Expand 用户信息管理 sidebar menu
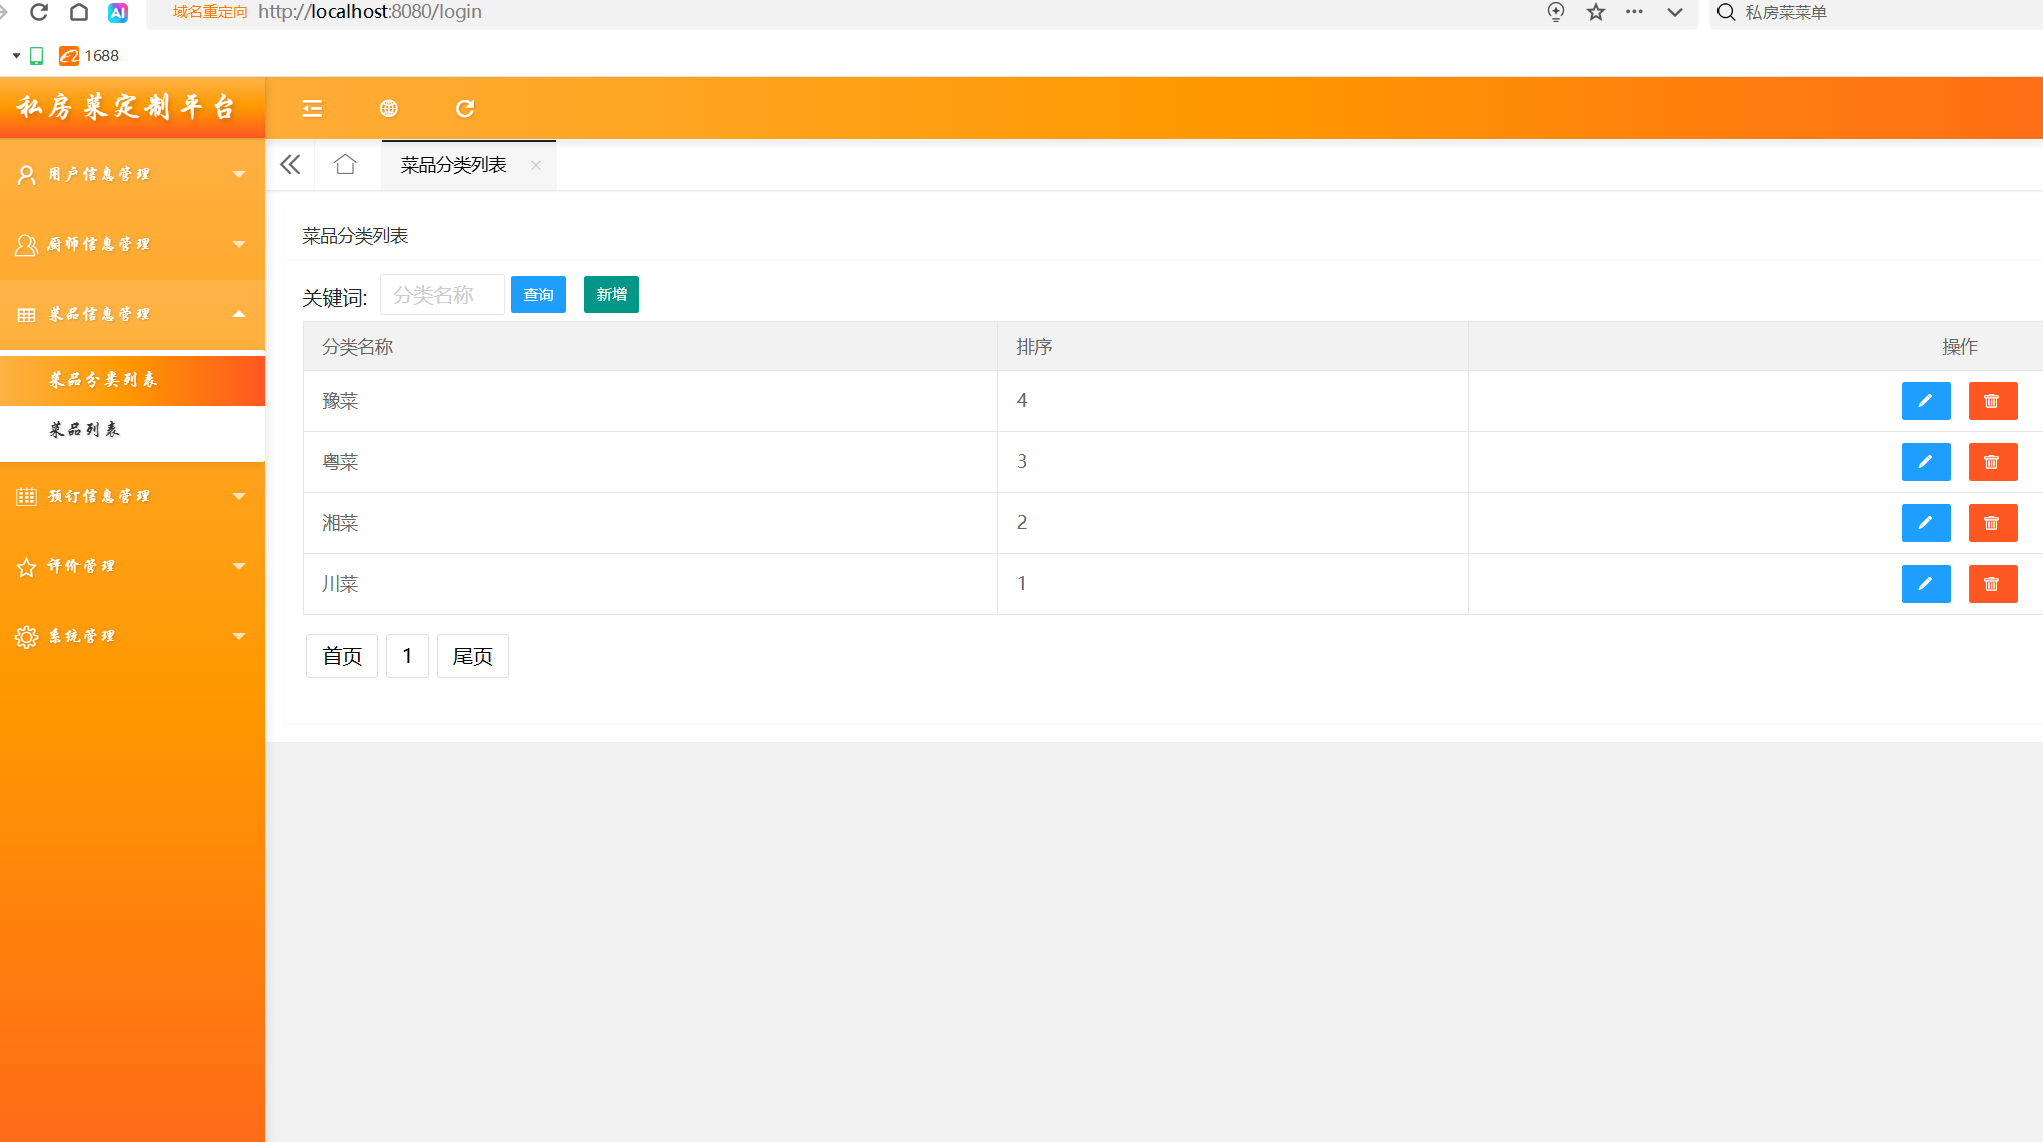Image resolution: width=2043 pixels, height=1142 pixels. point(132,174)
